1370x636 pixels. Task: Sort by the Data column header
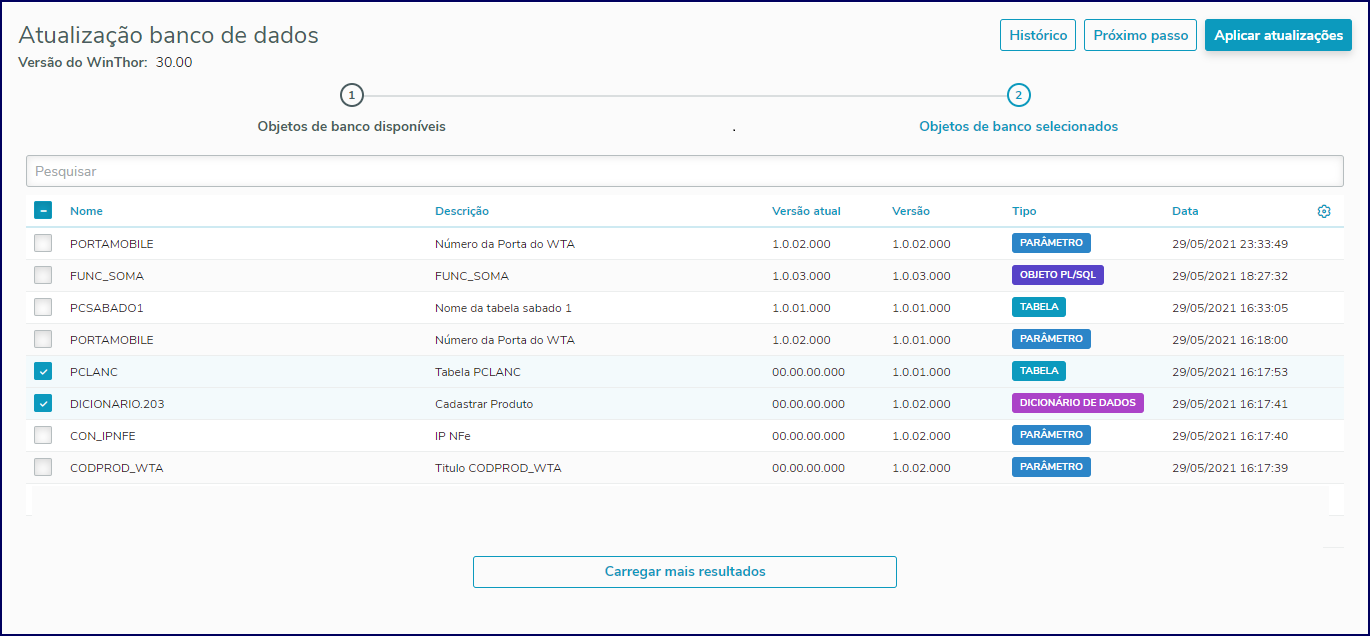pos(1185,211)
